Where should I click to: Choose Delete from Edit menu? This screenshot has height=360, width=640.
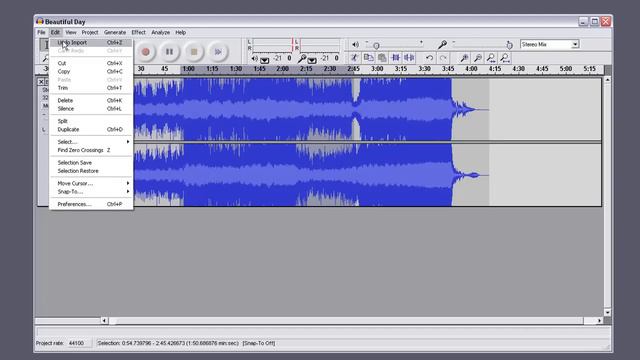click(91, 100)
